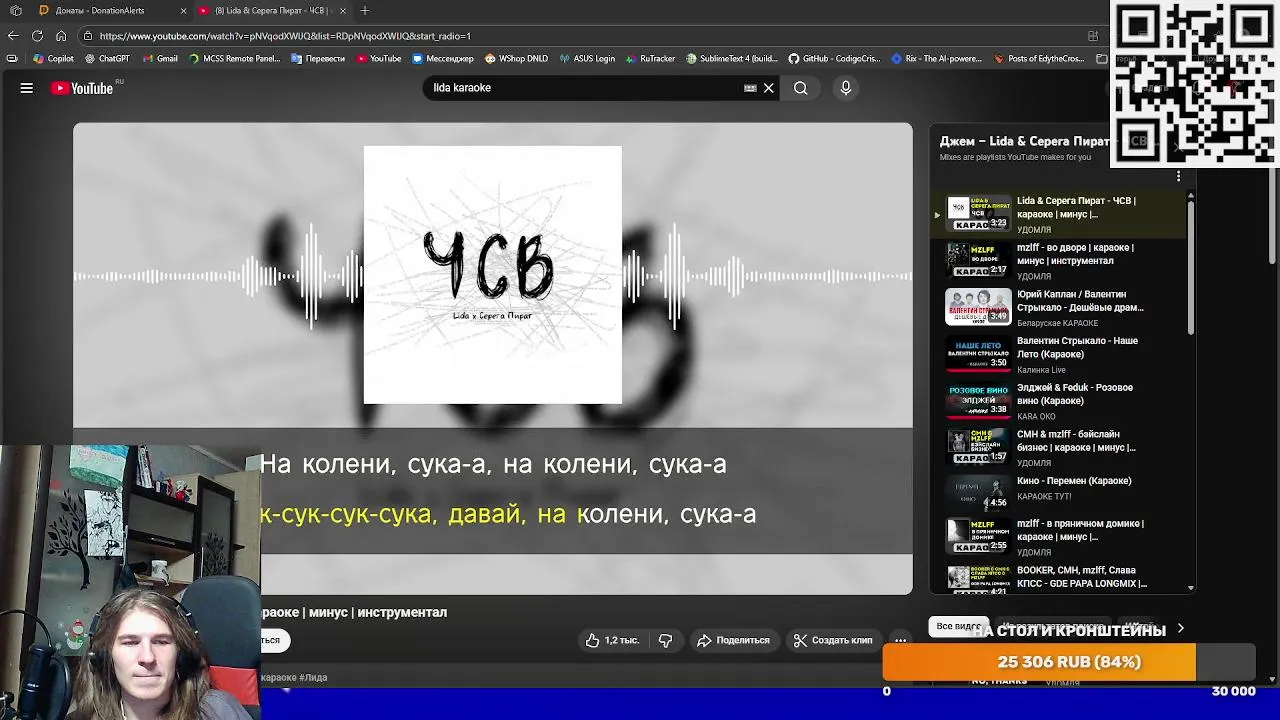Click the search magnifier button
1280x720 pixels.
point(801,88)
